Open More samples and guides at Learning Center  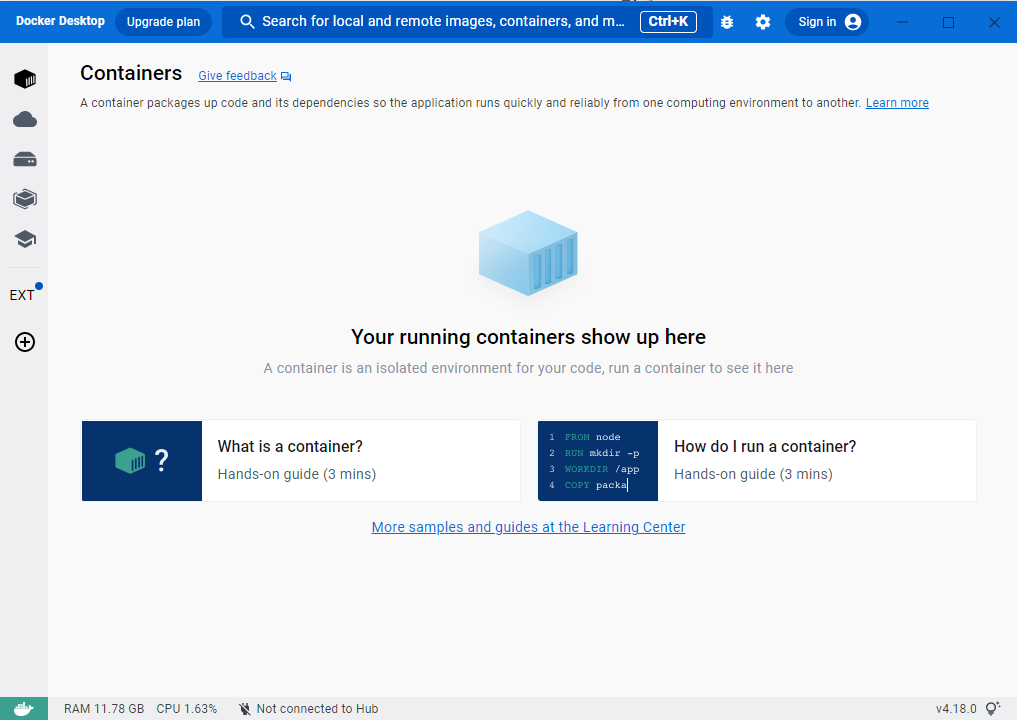[528, 527]
